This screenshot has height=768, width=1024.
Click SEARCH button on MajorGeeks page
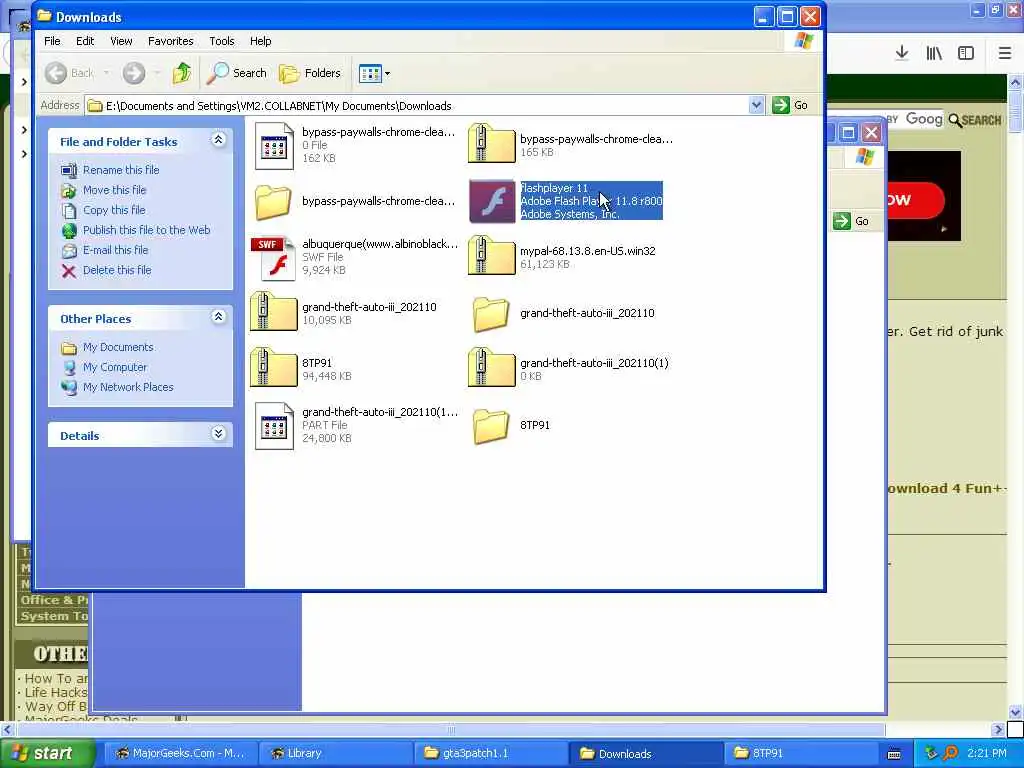coord(975,120)
